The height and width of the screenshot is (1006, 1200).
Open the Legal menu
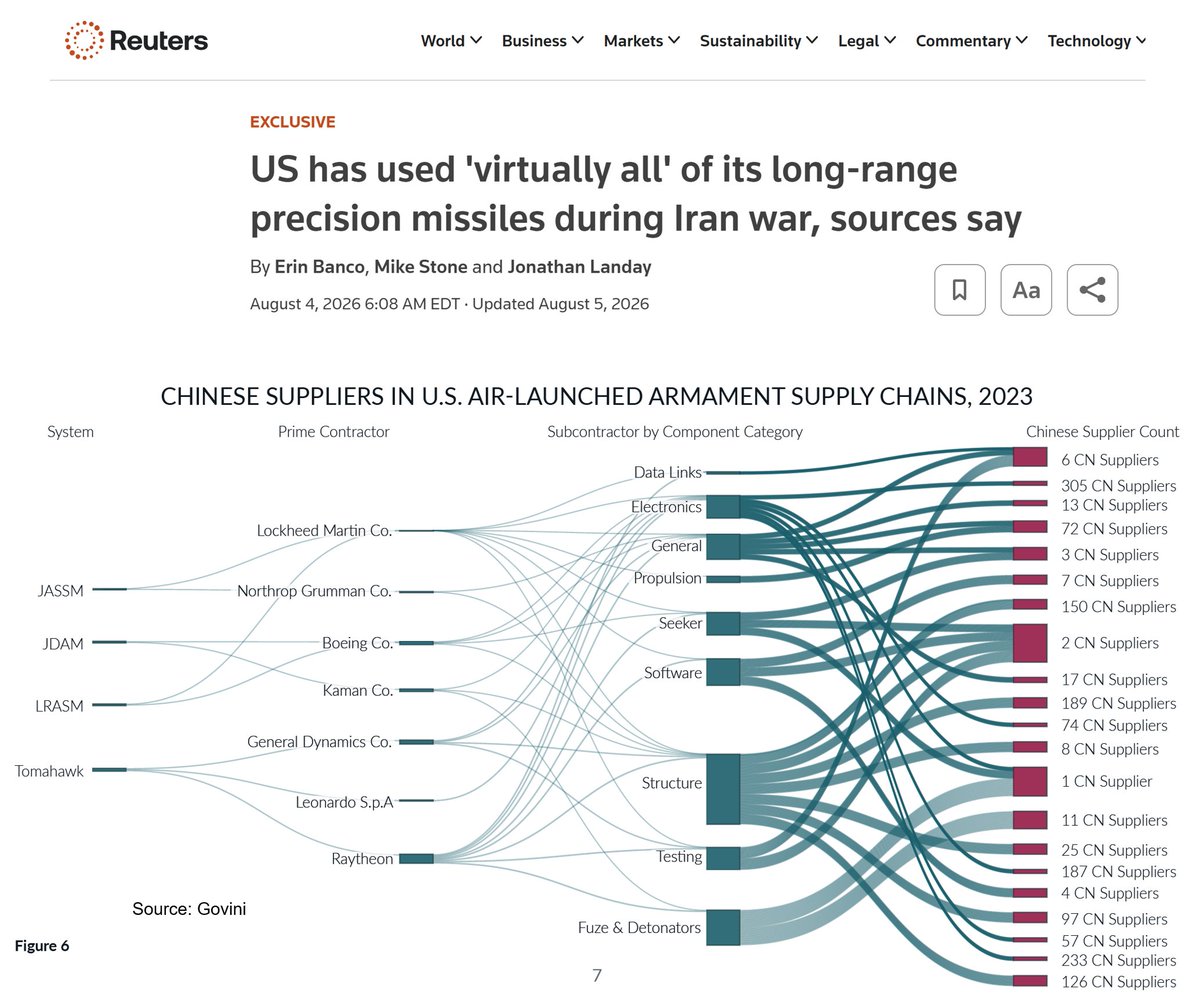tap(867, 41)
